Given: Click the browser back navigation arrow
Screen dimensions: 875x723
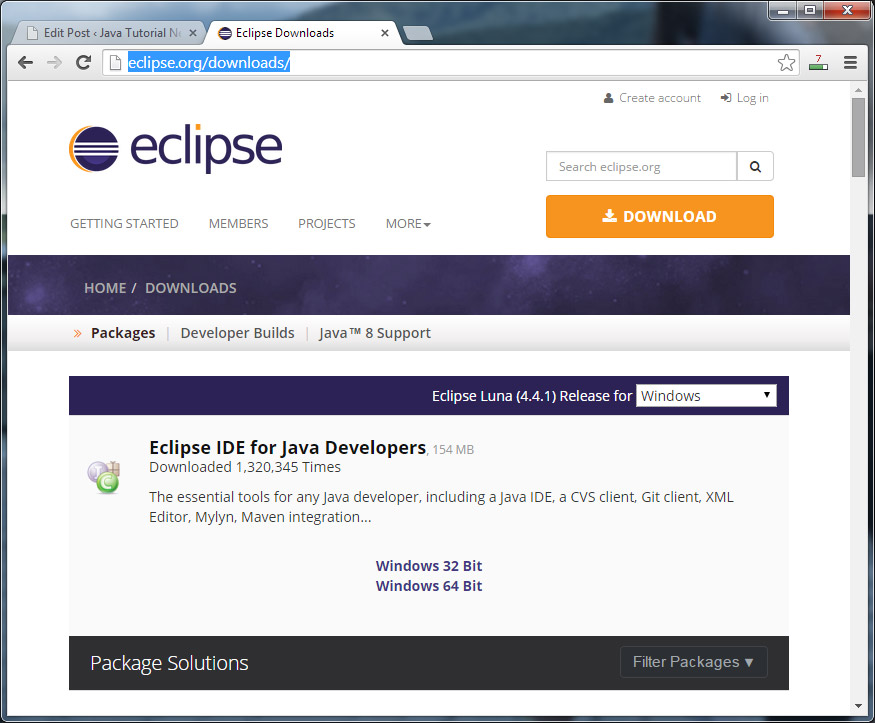Looking at the screenshot, I should (25, 62).
